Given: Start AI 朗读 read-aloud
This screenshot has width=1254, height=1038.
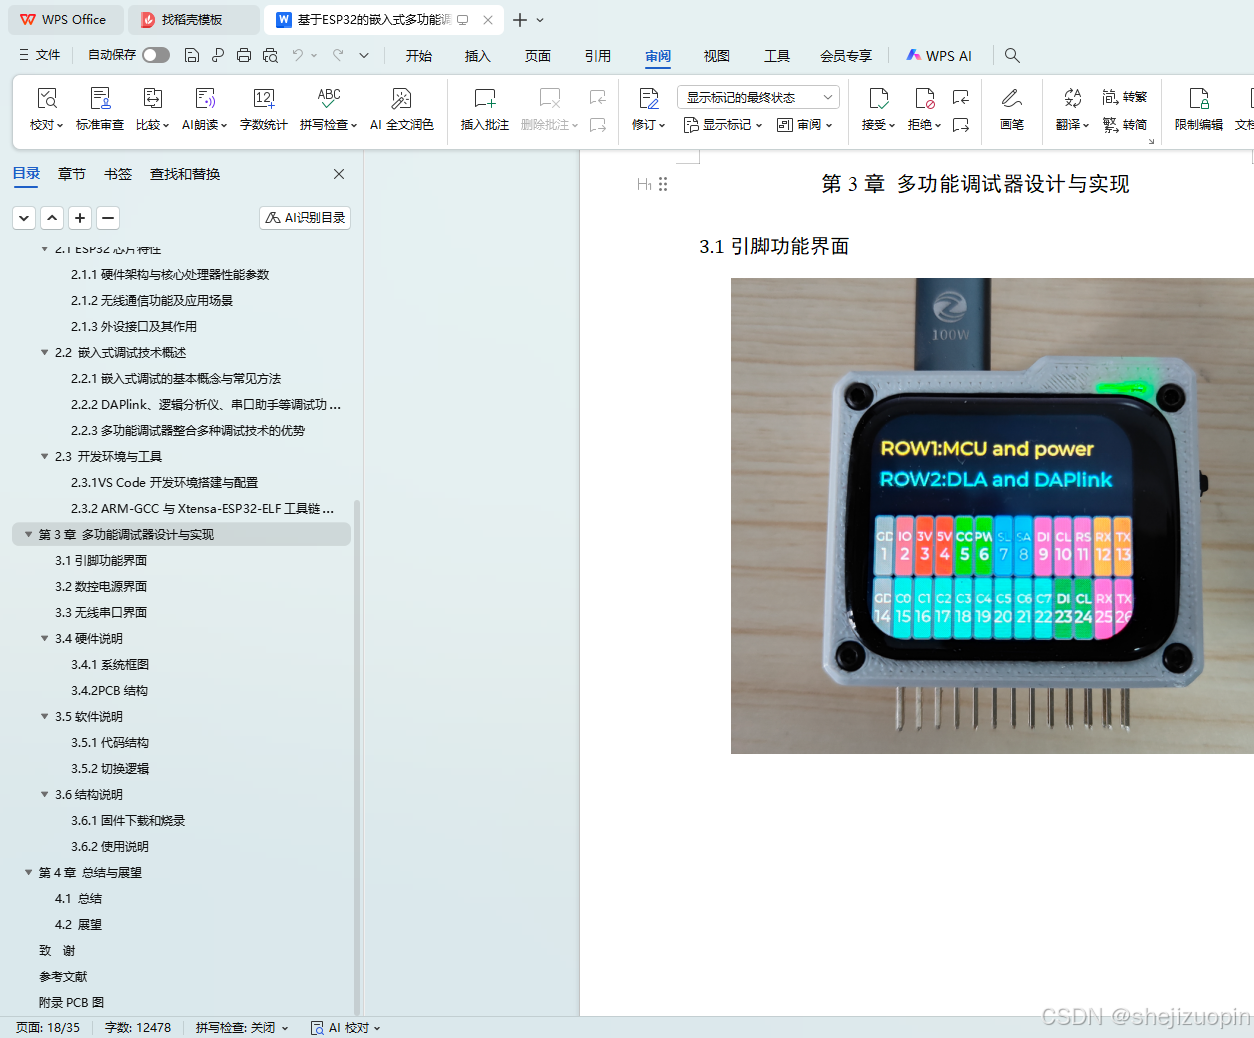Looking at the screenshot, I should [204, 108].
